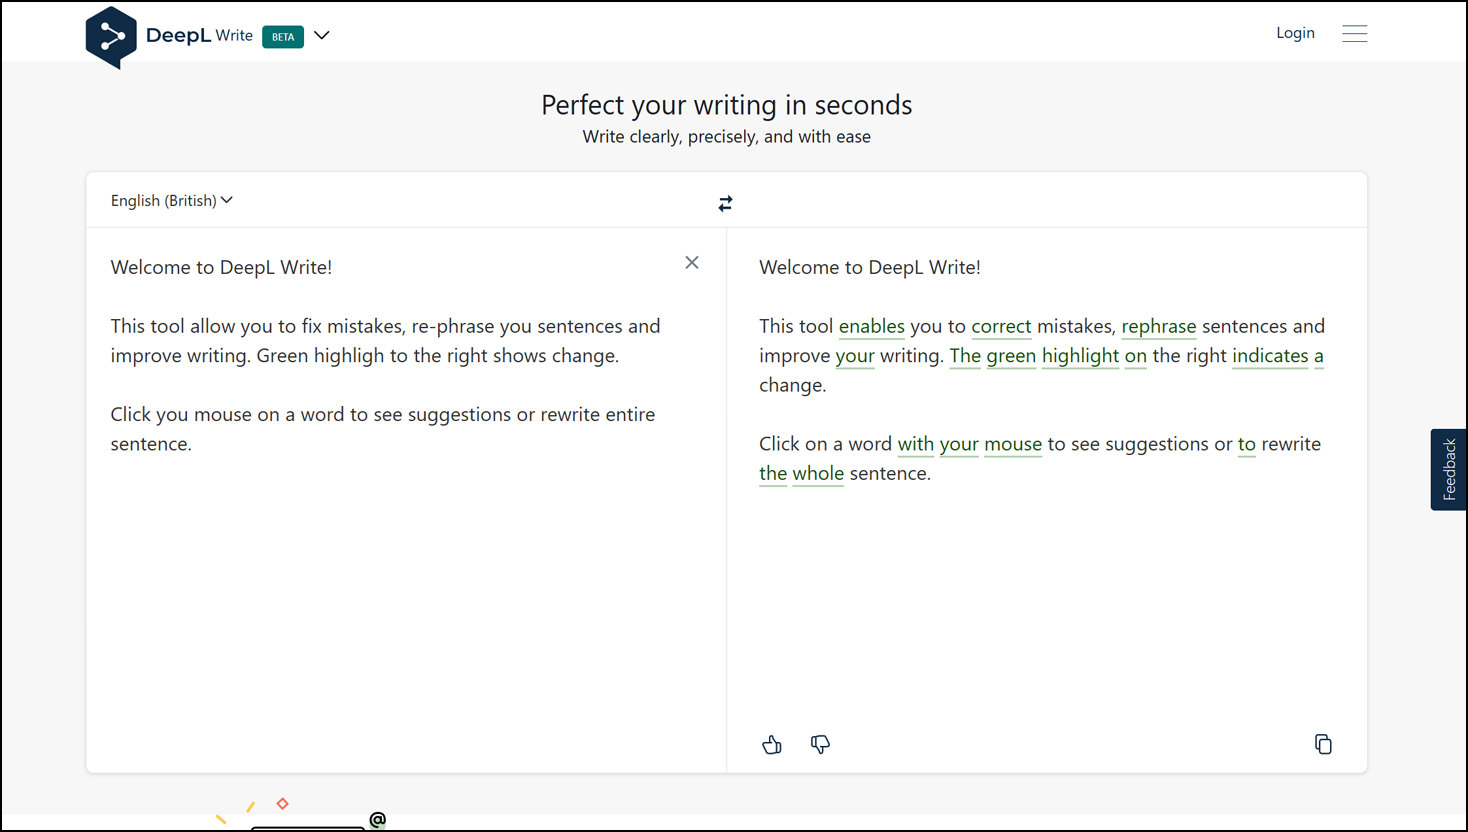This screenshot has height=832, width=1468.
Task: Click the highlighted word "whole"
Action: click(818, 473)
